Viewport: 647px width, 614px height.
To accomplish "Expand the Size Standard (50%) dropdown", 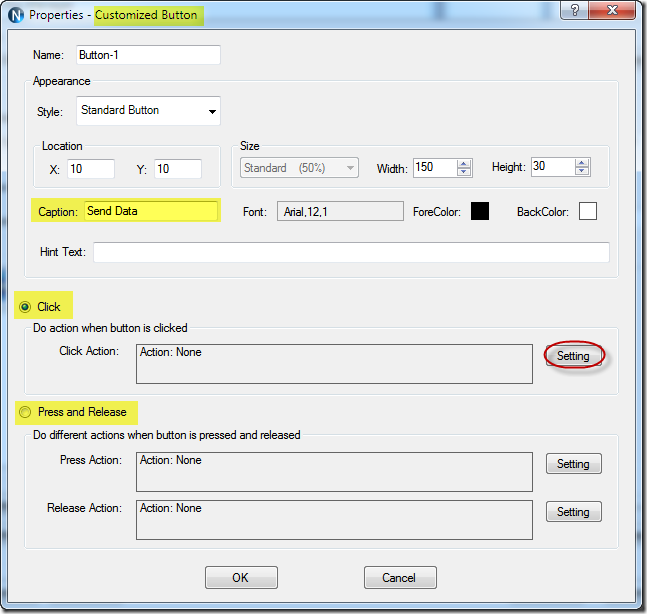I will click(299, 168).
